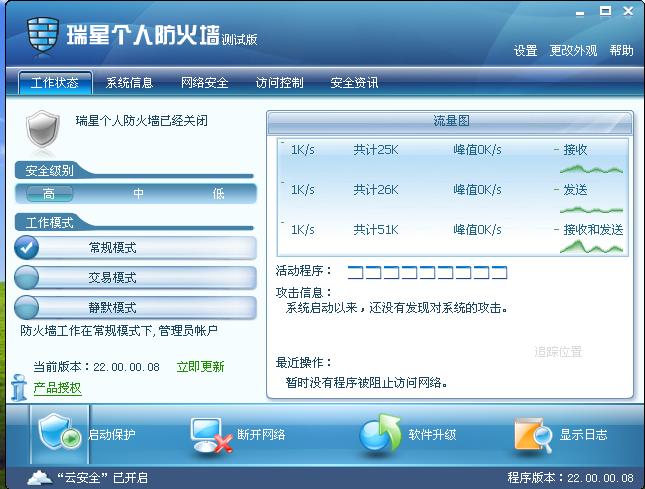Screen dimensions: 645x489
Task: Open the 网络安全 tab
Action: coord(204,83)
